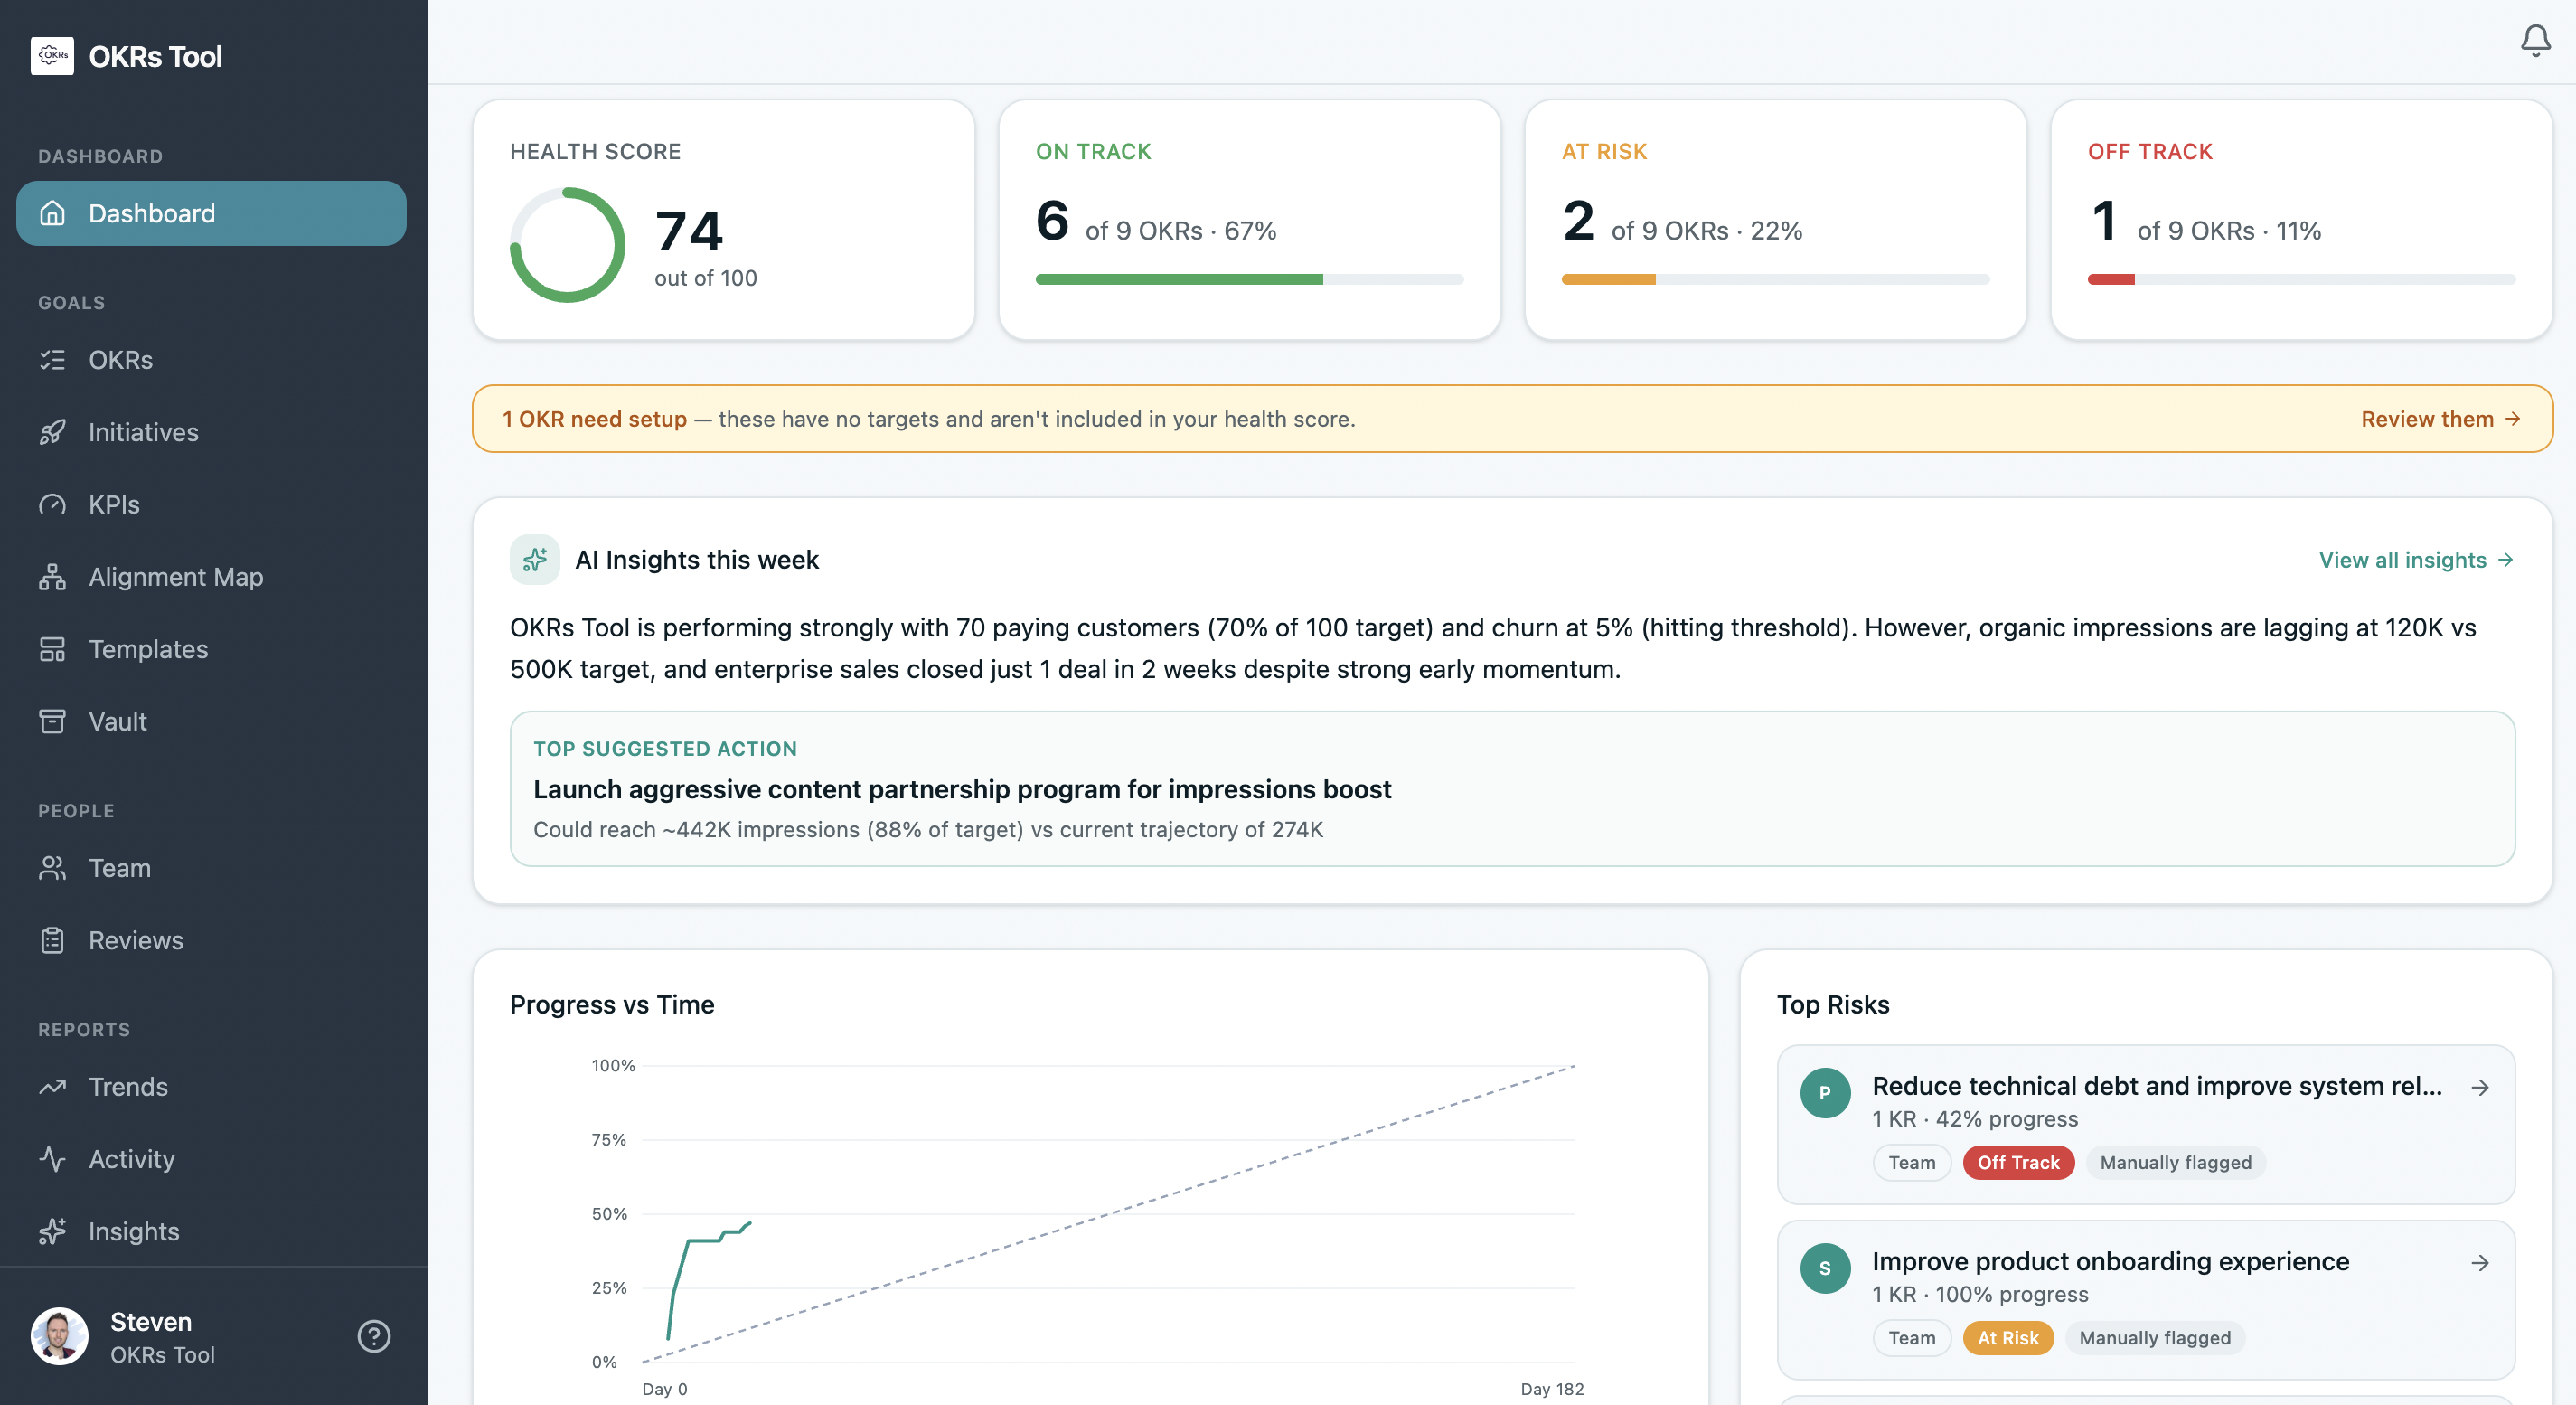The image size is (2576, 1405).
Task: Toggle the Off Track status badge
Action: (x=2018, y=1162)
